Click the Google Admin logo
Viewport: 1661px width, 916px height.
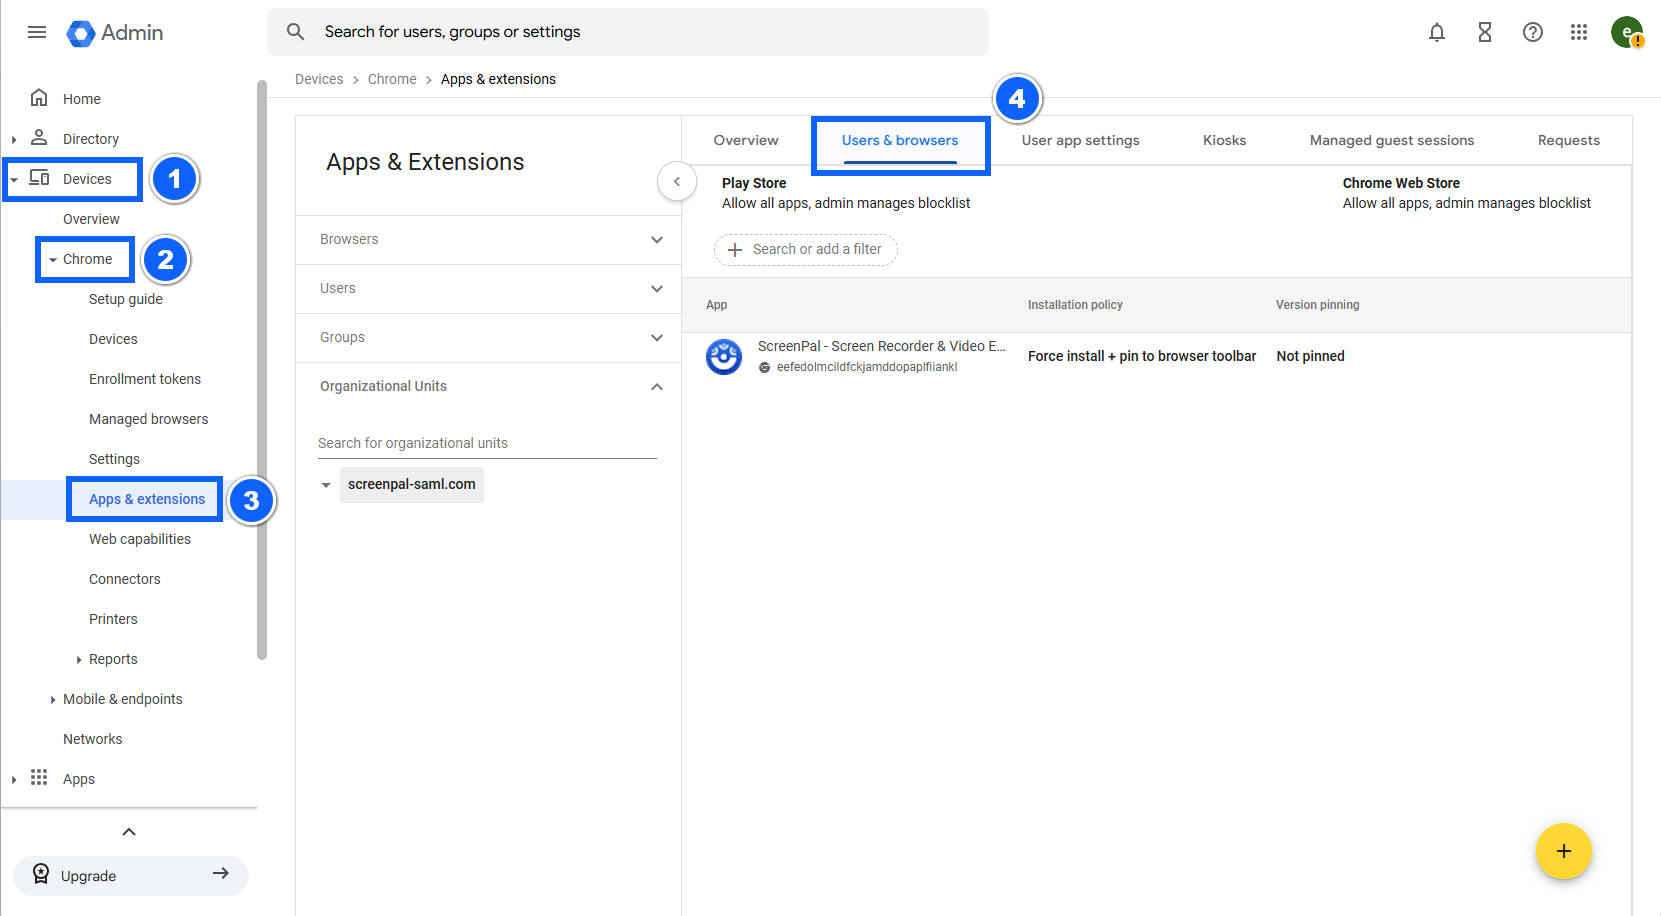115,33
